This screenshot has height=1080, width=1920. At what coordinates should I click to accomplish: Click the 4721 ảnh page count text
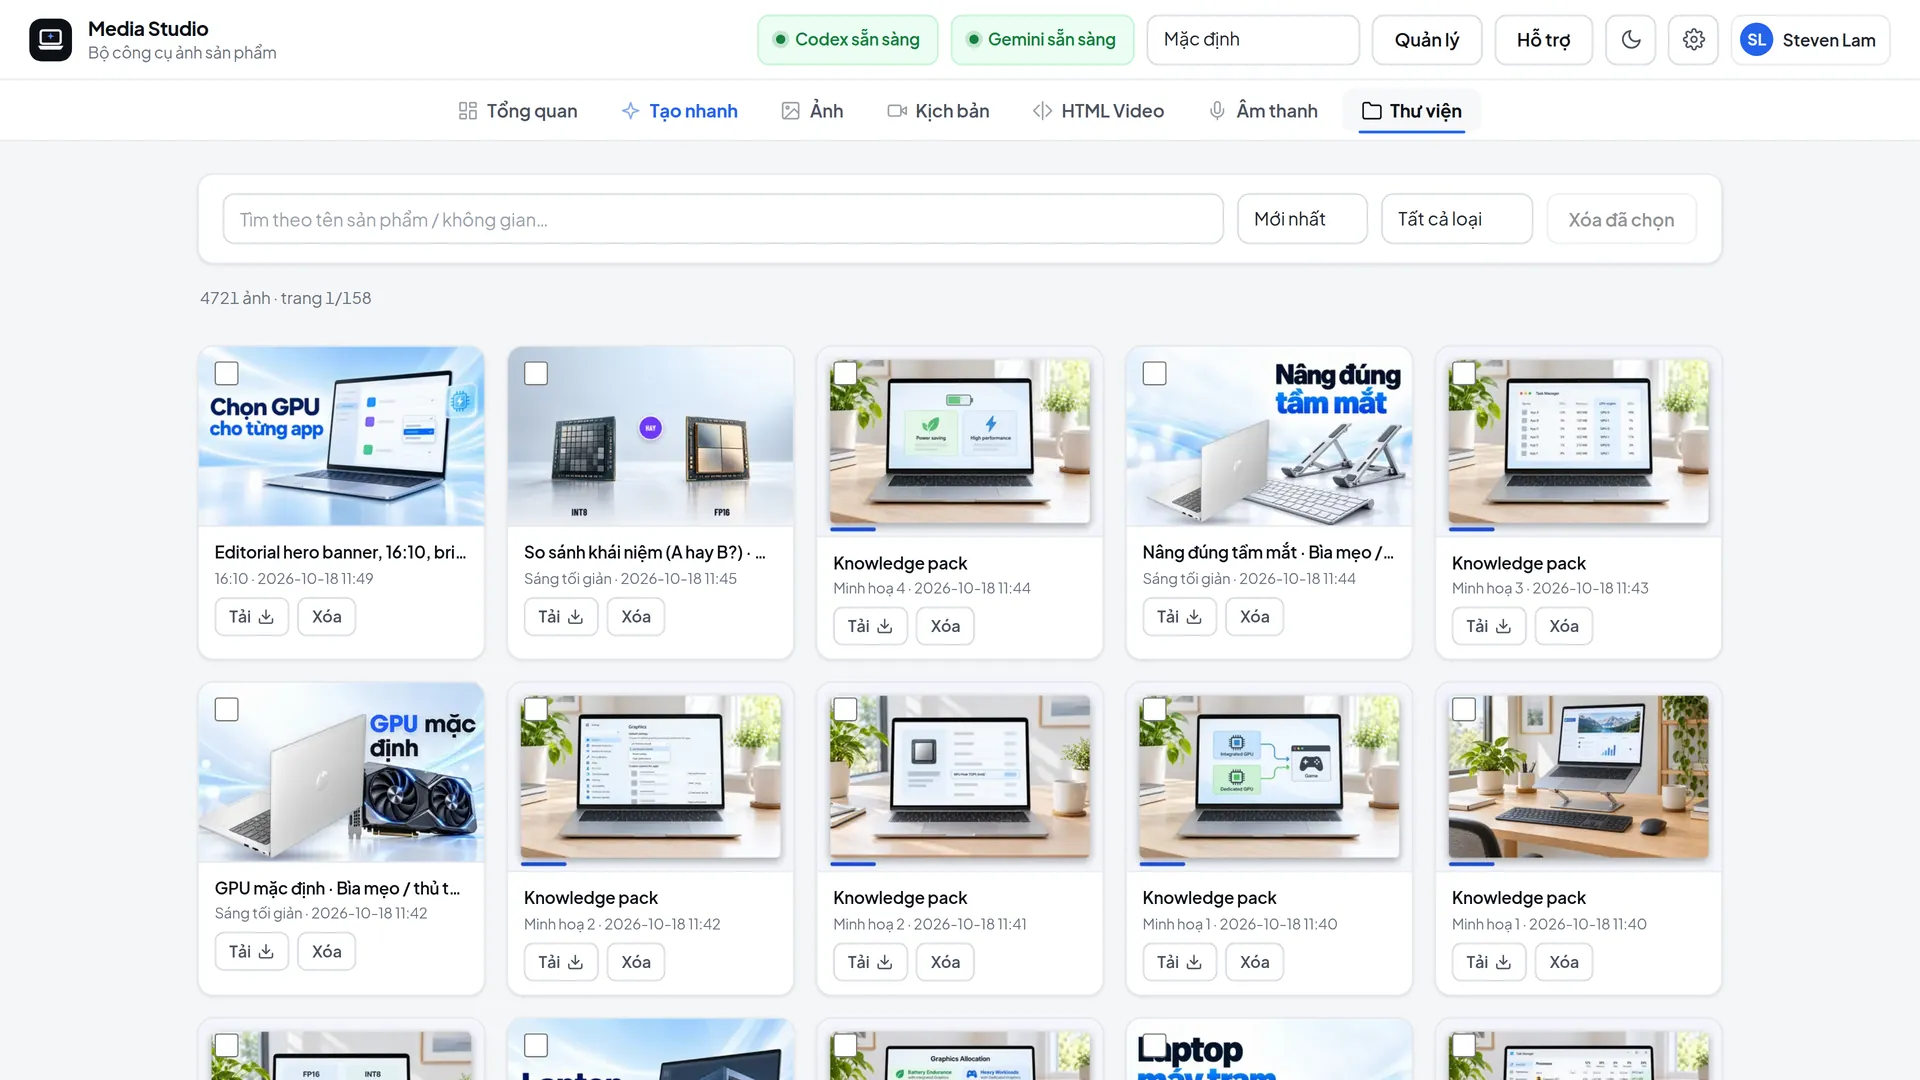[x=285, y=298]
